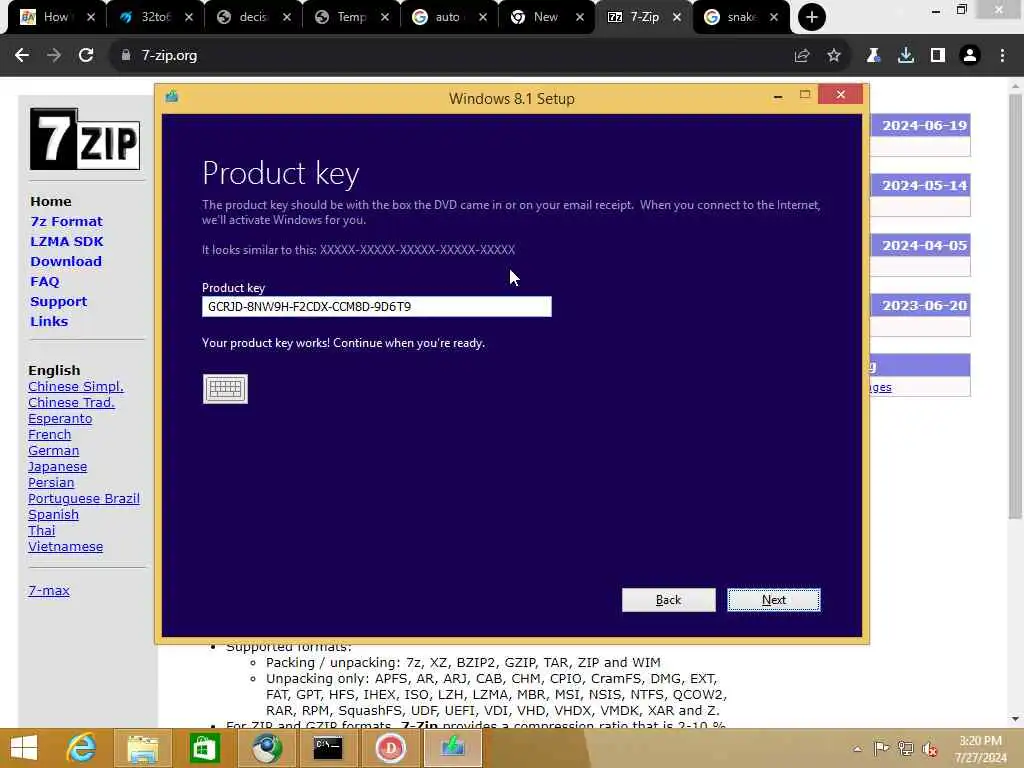Click the share page icon
Screen dimensions: 1024x768
[x=802, y=56]
